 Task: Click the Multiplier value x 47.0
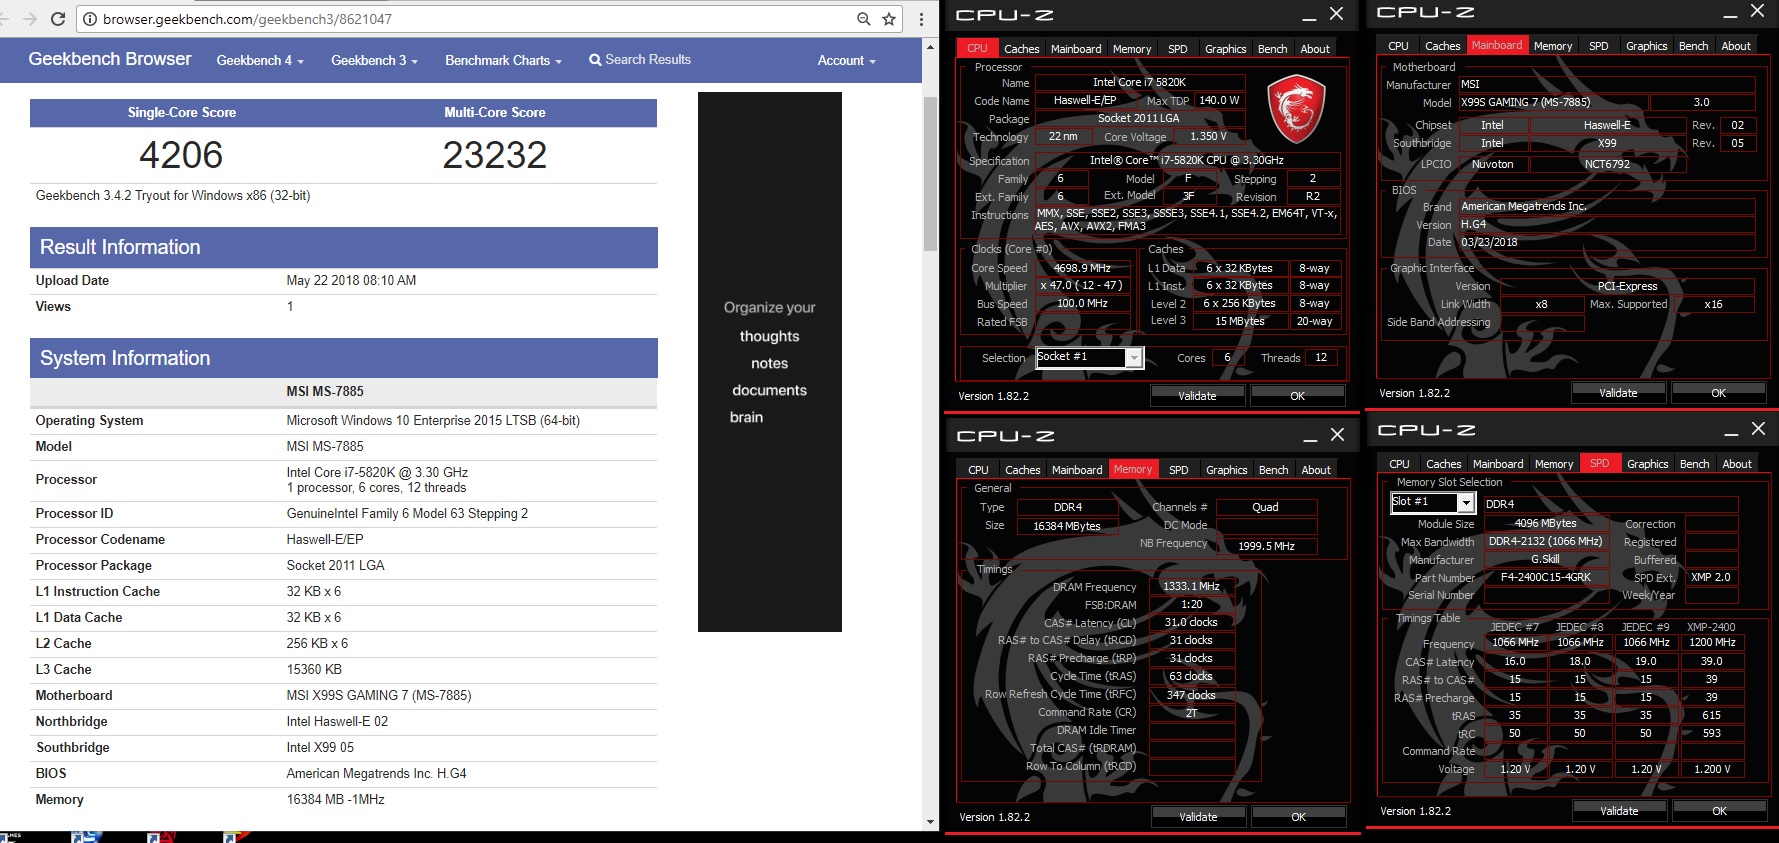1082,285
